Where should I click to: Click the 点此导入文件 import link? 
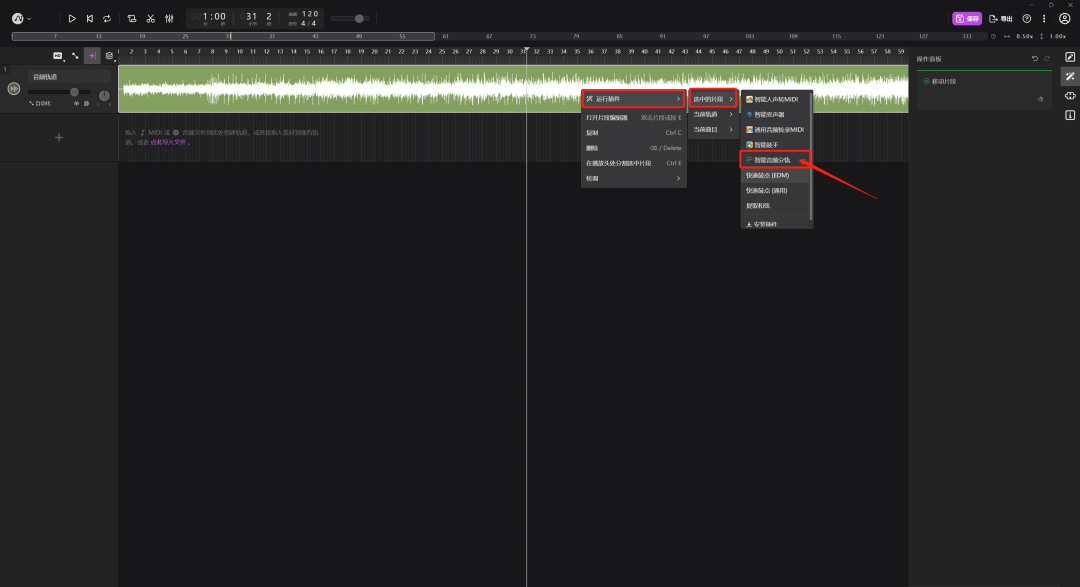point(168,142)
